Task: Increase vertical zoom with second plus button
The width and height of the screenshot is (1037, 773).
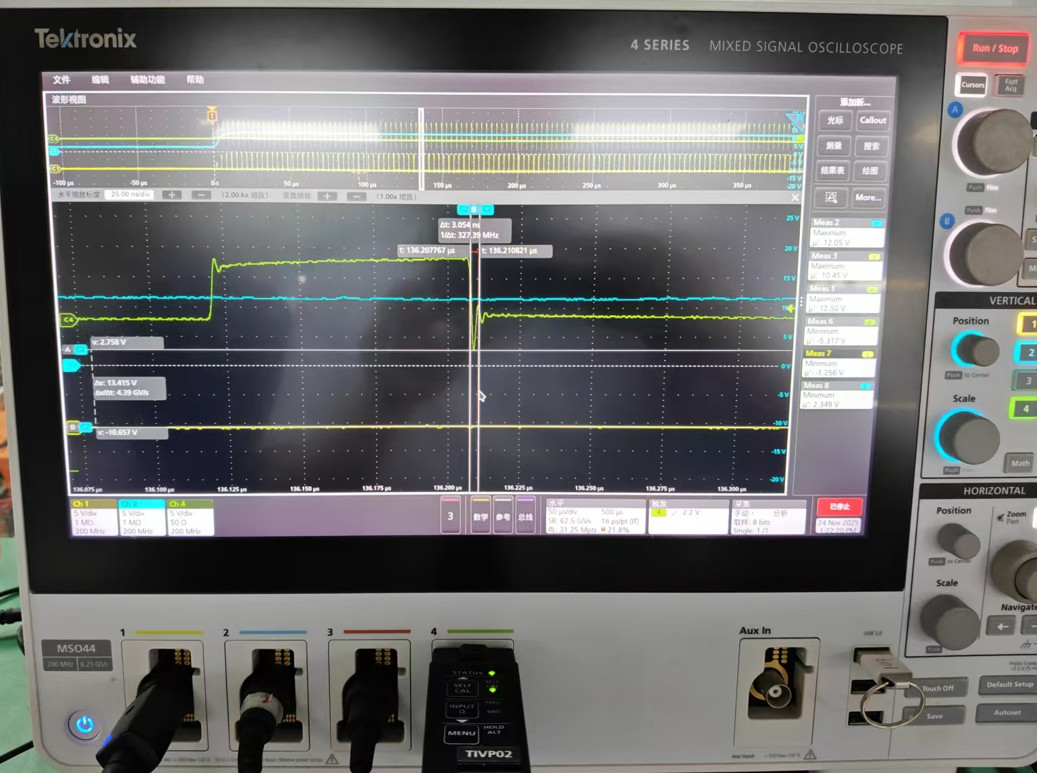Action: coord(327,196)
